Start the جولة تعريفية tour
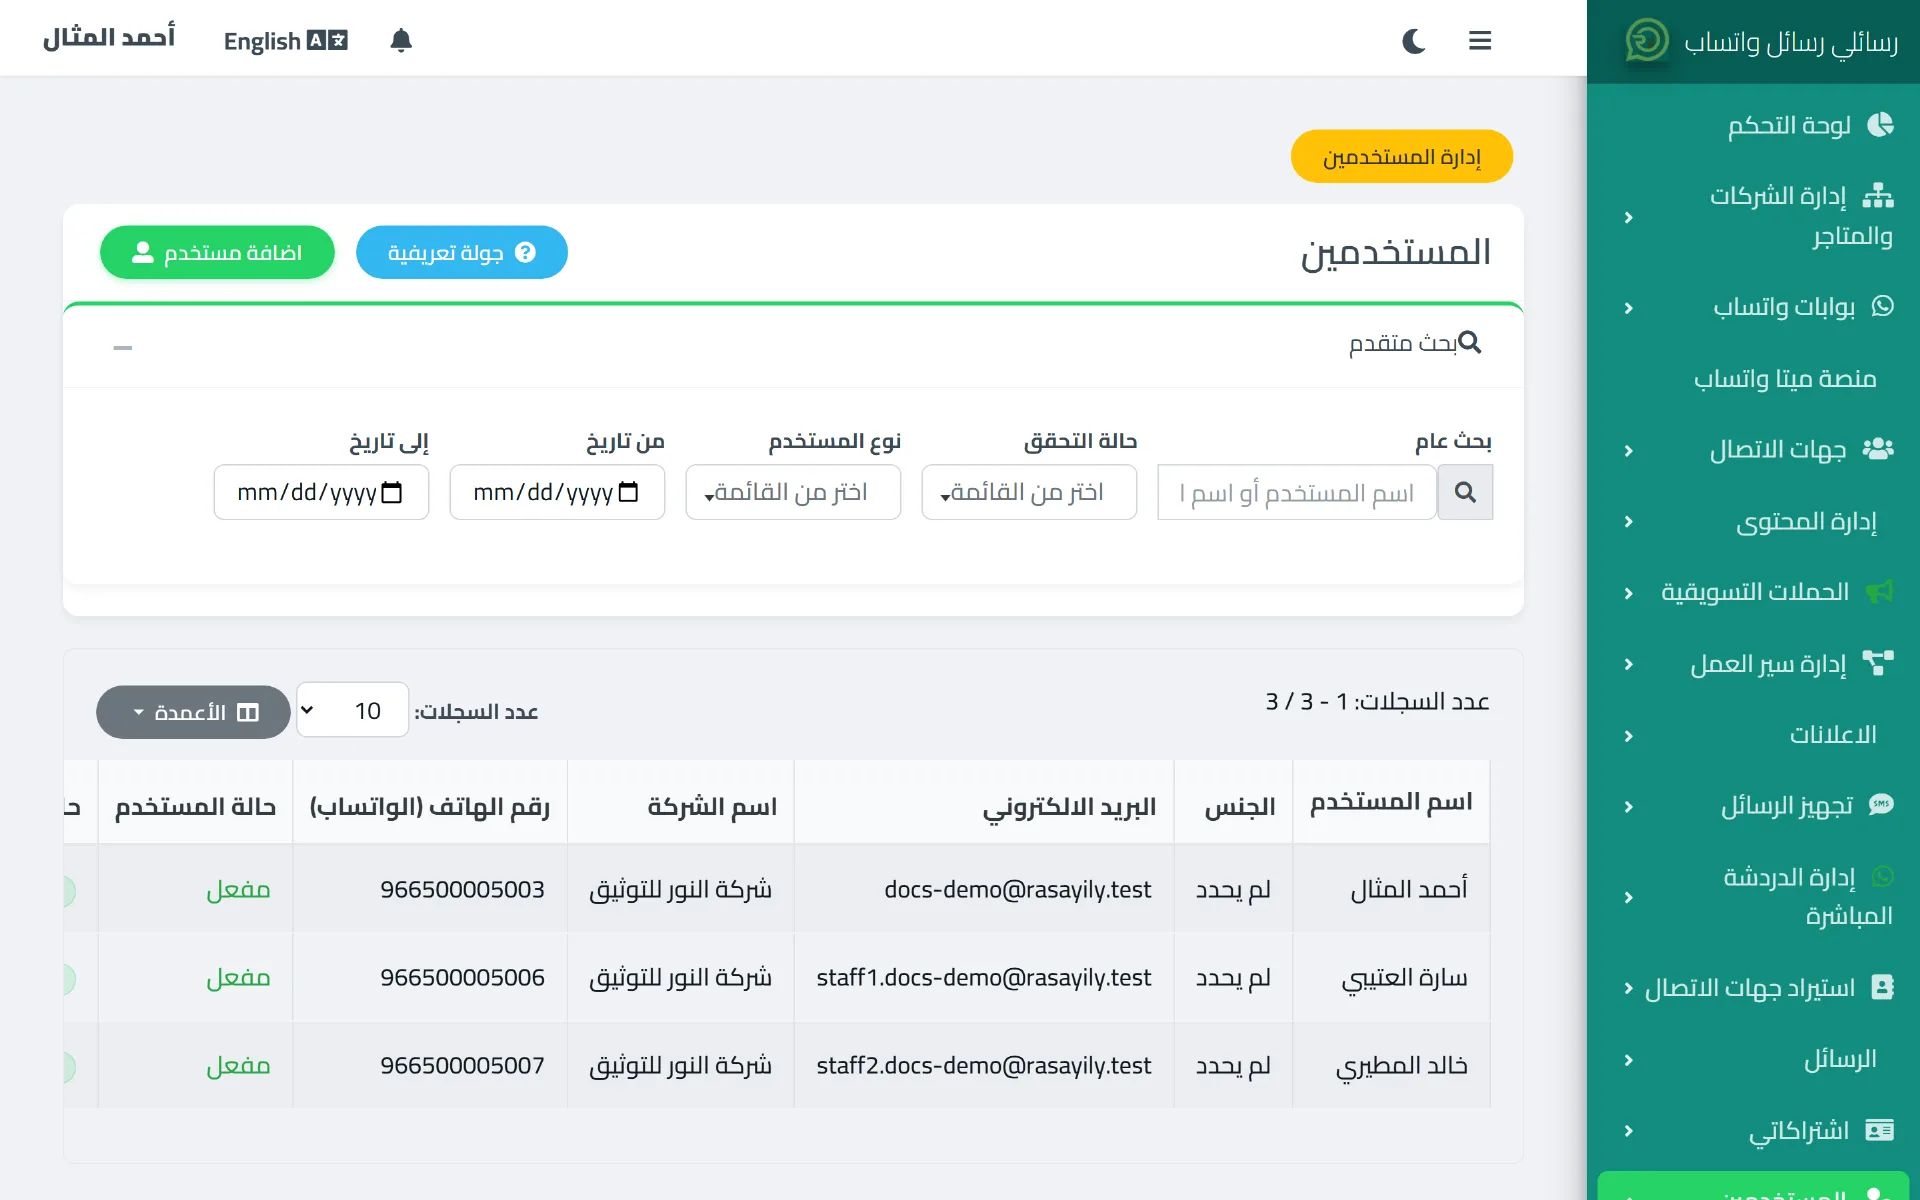Image resolution: width=1920 pixels, height=1200 pixels. (462, 252)
